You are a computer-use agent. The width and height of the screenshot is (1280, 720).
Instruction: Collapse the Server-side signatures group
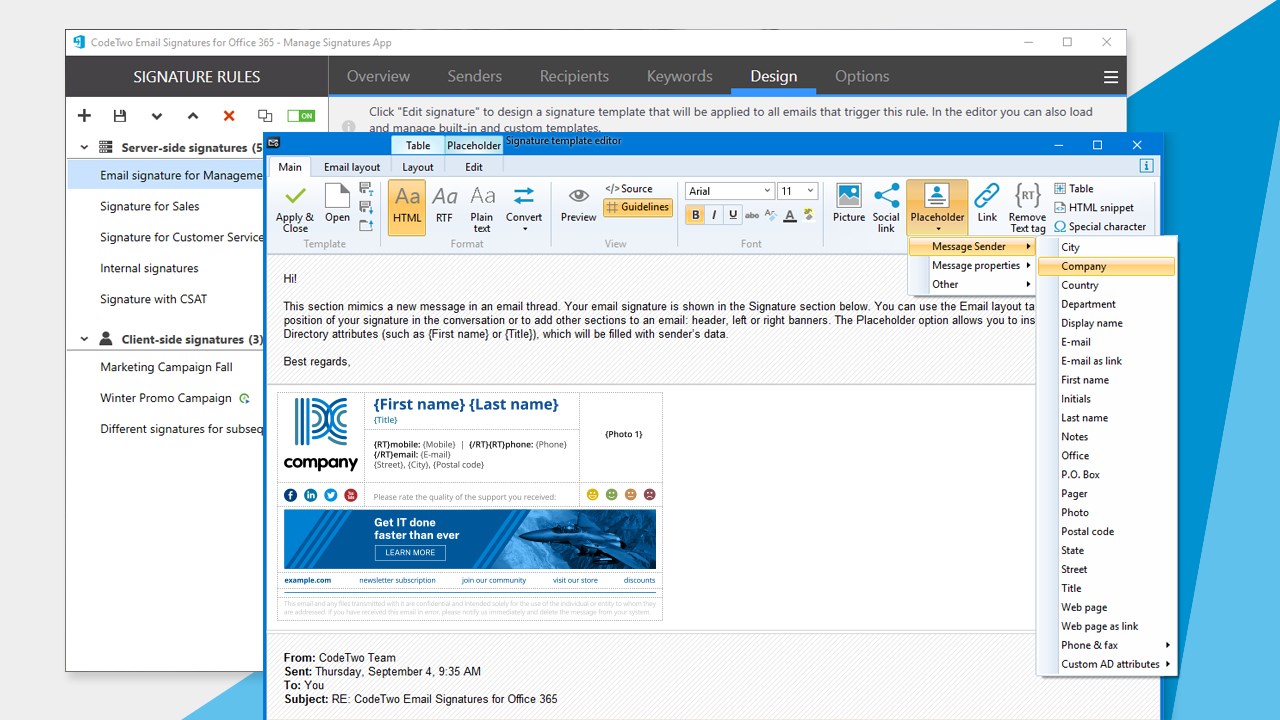point(84,147)
